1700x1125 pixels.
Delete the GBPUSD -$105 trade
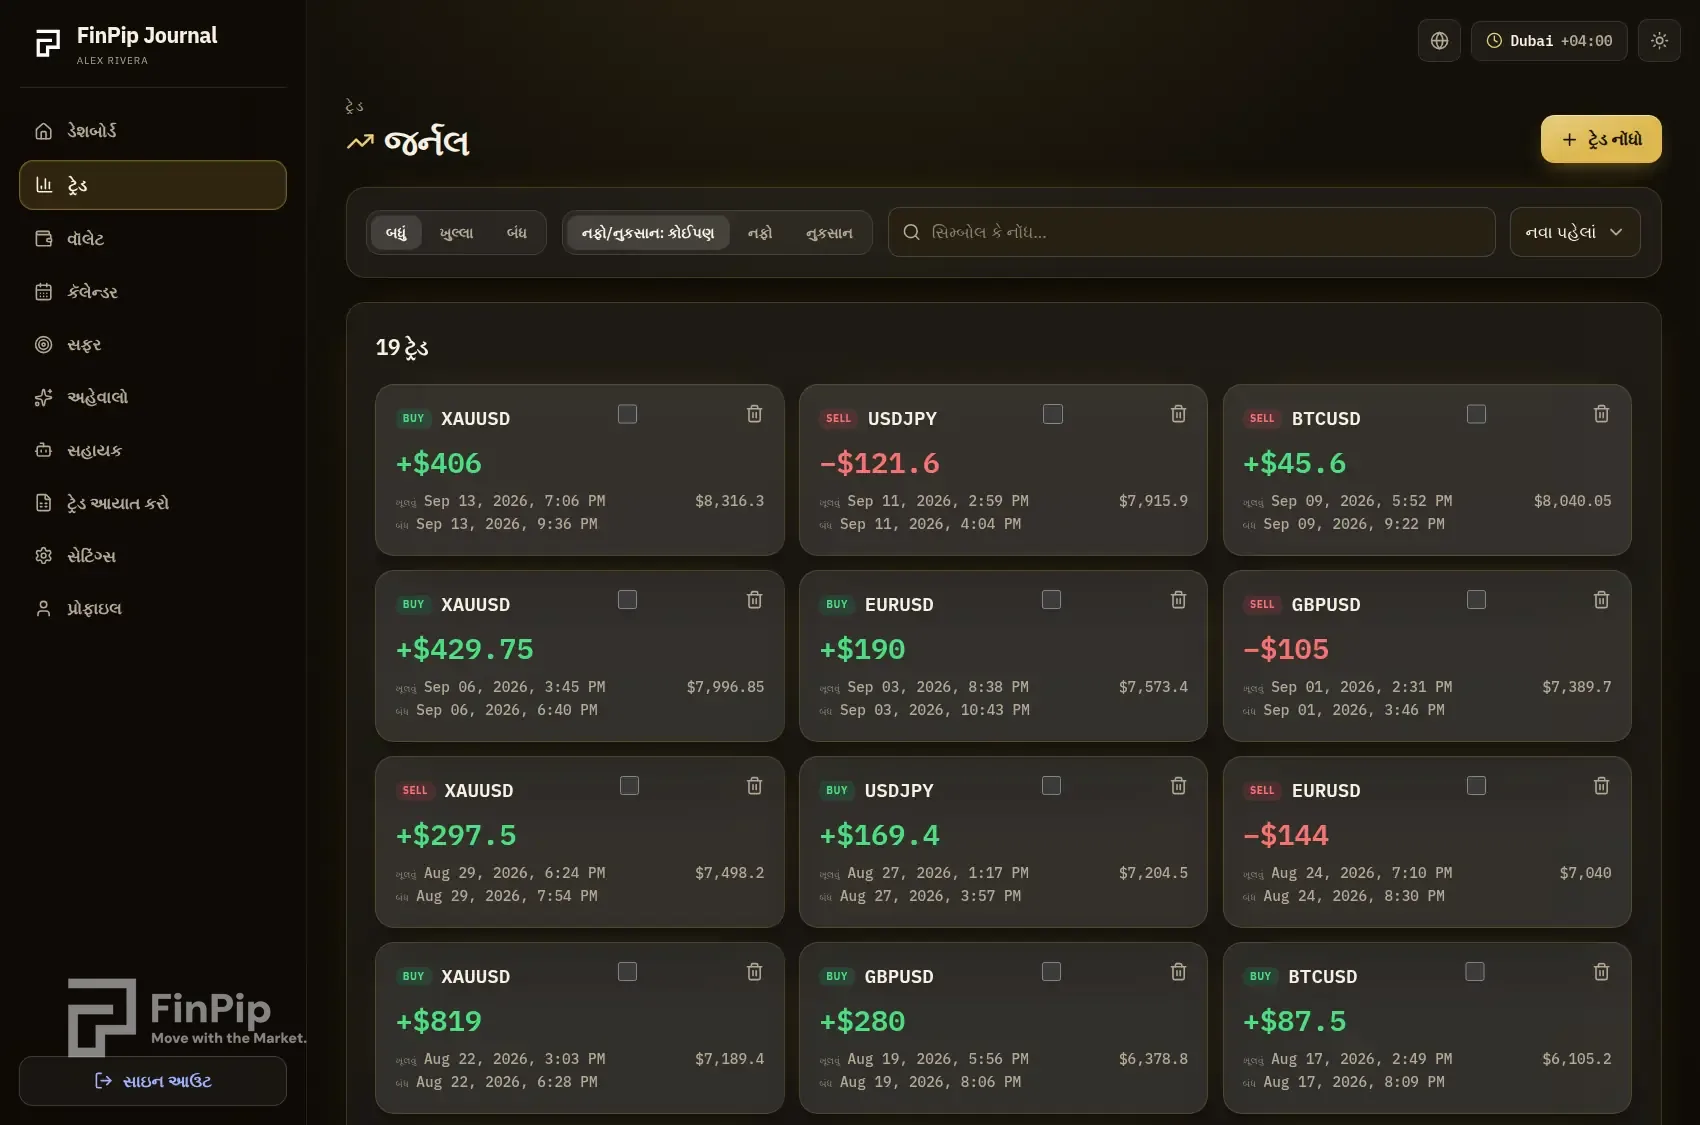tap(1601, 600)
